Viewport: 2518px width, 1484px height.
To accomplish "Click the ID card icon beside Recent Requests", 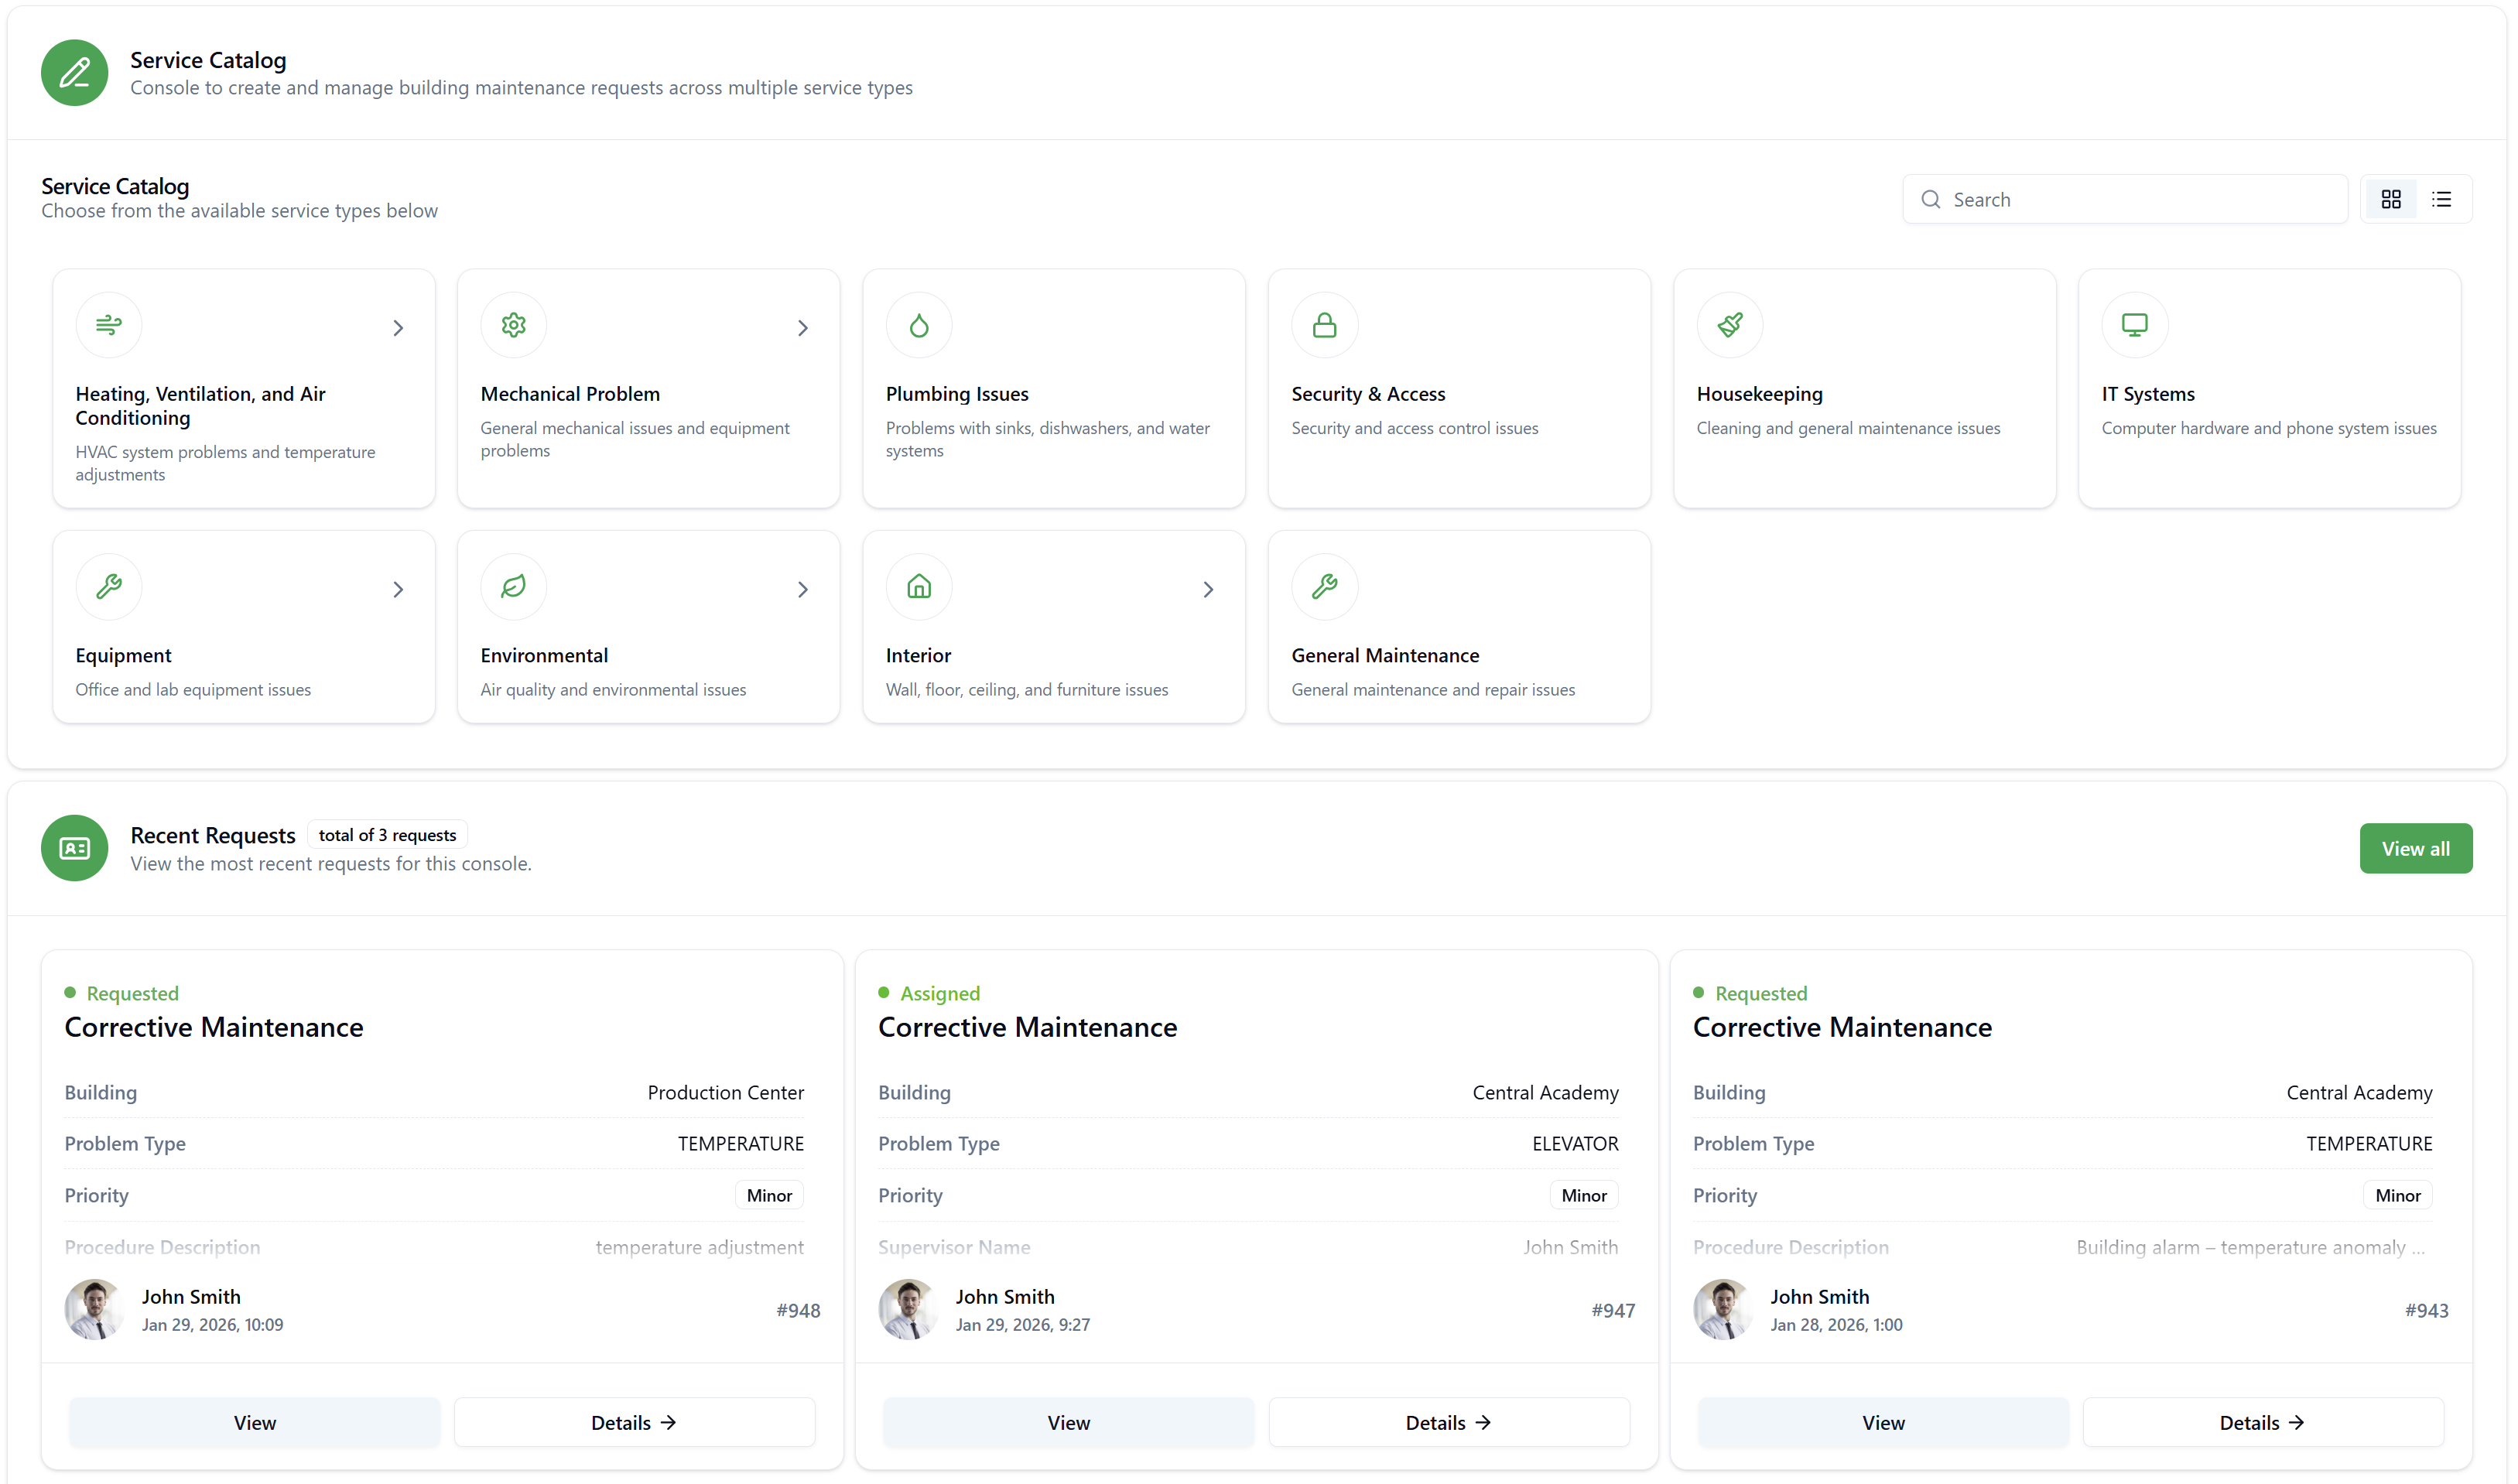I will pyautogui.click(x=74, y=848).
